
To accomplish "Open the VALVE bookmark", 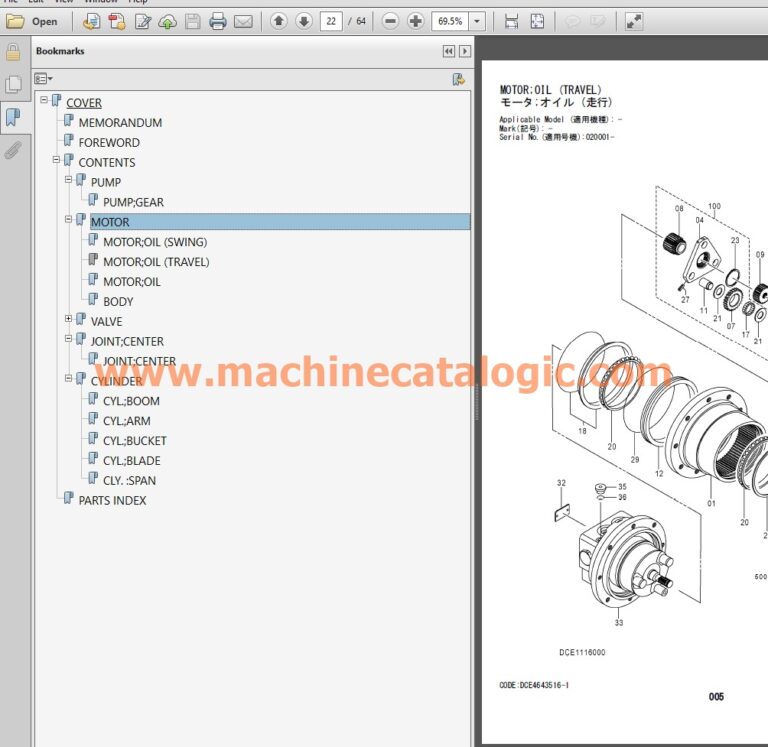I will click(106, 322).
